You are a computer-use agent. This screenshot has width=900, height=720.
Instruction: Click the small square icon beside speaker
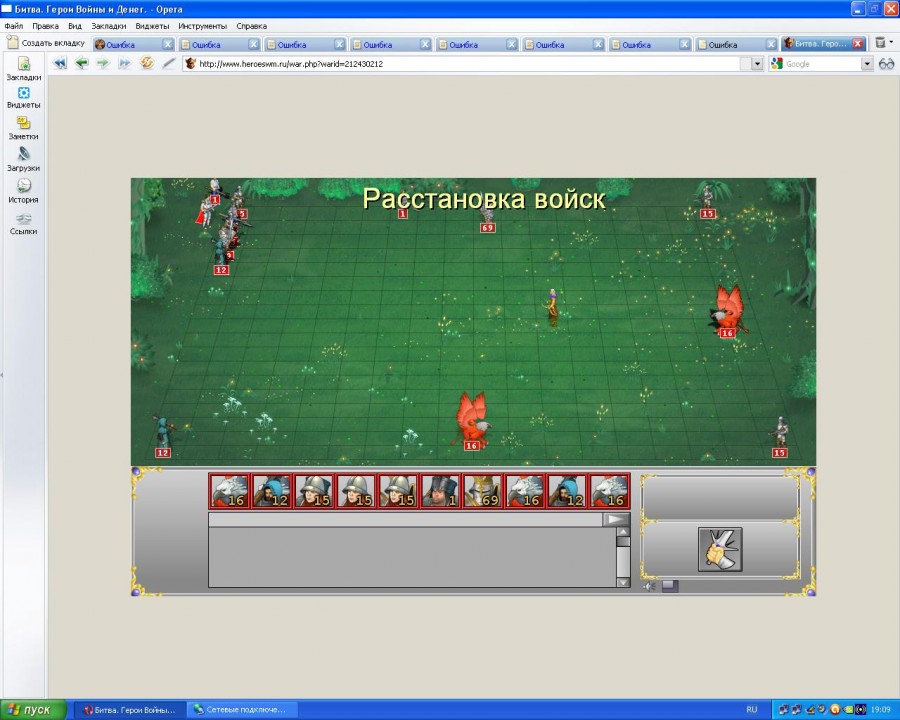click(669, 586)
